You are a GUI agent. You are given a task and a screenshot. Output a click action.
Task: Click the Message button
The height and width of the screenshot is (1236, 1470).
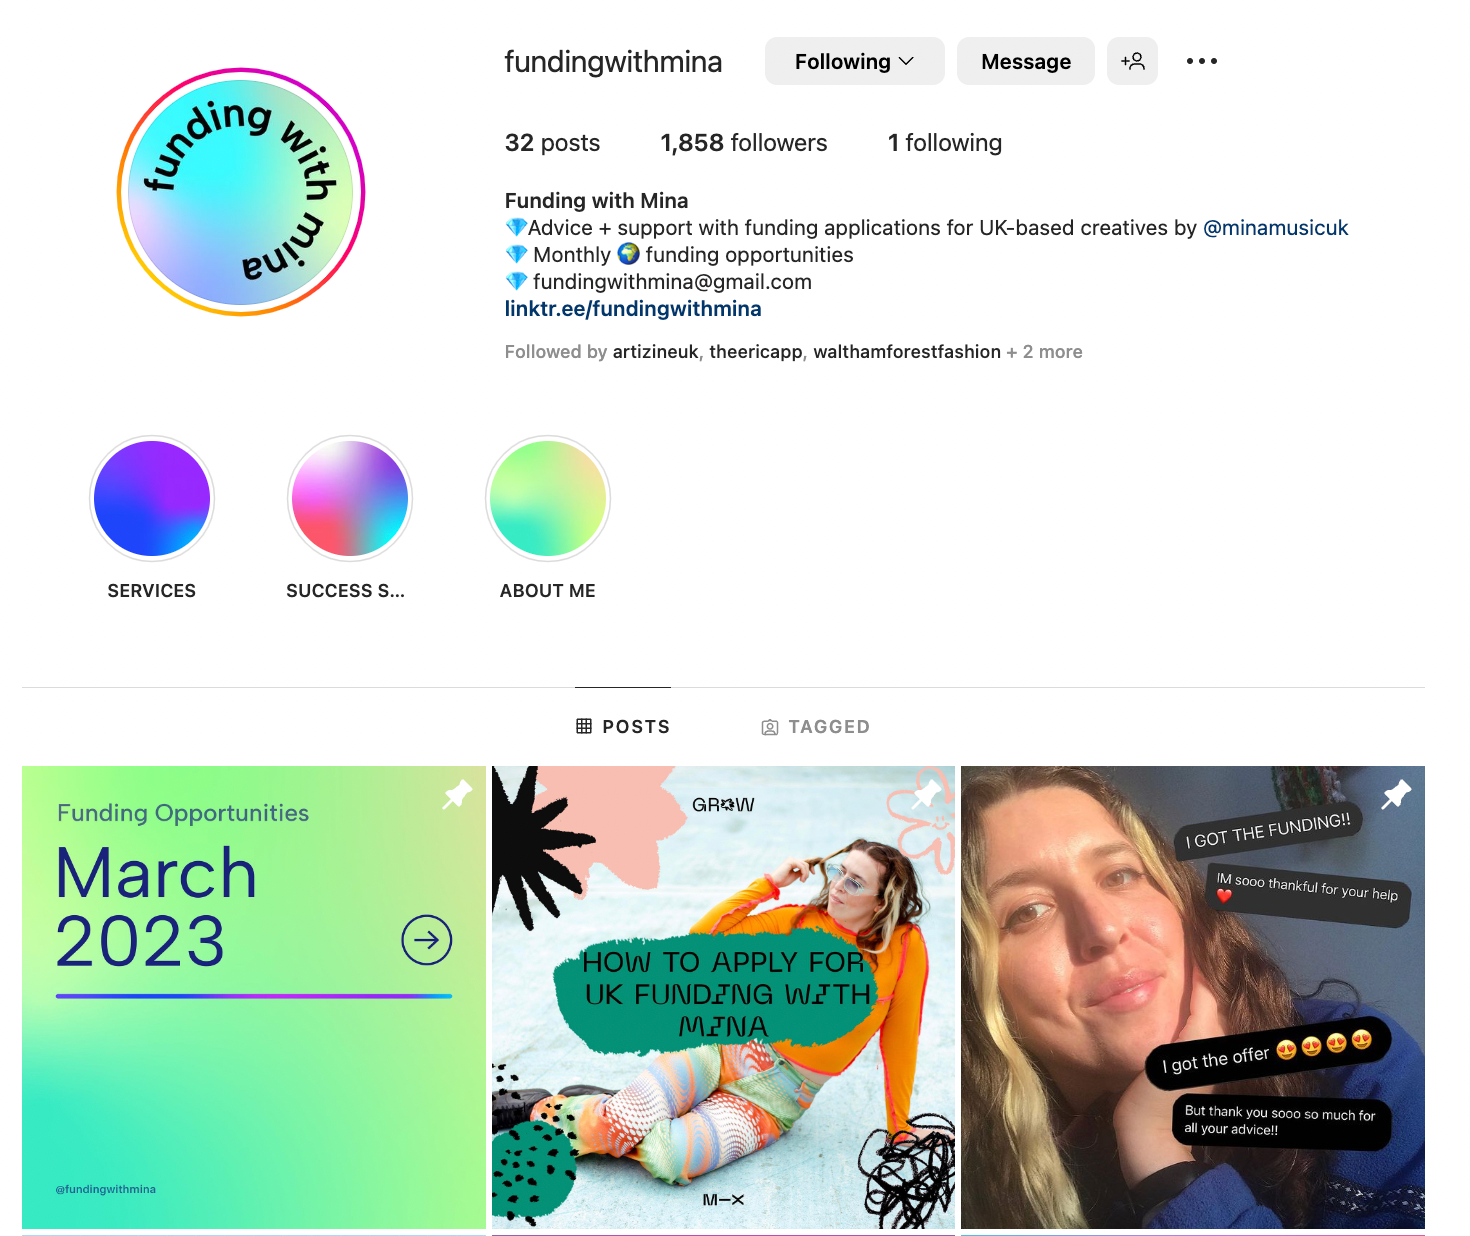click(x=1026, y=61)
